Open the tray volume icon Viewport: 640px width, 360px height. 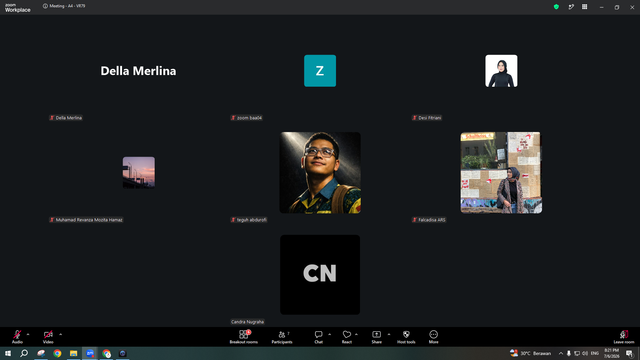[585, 353]
